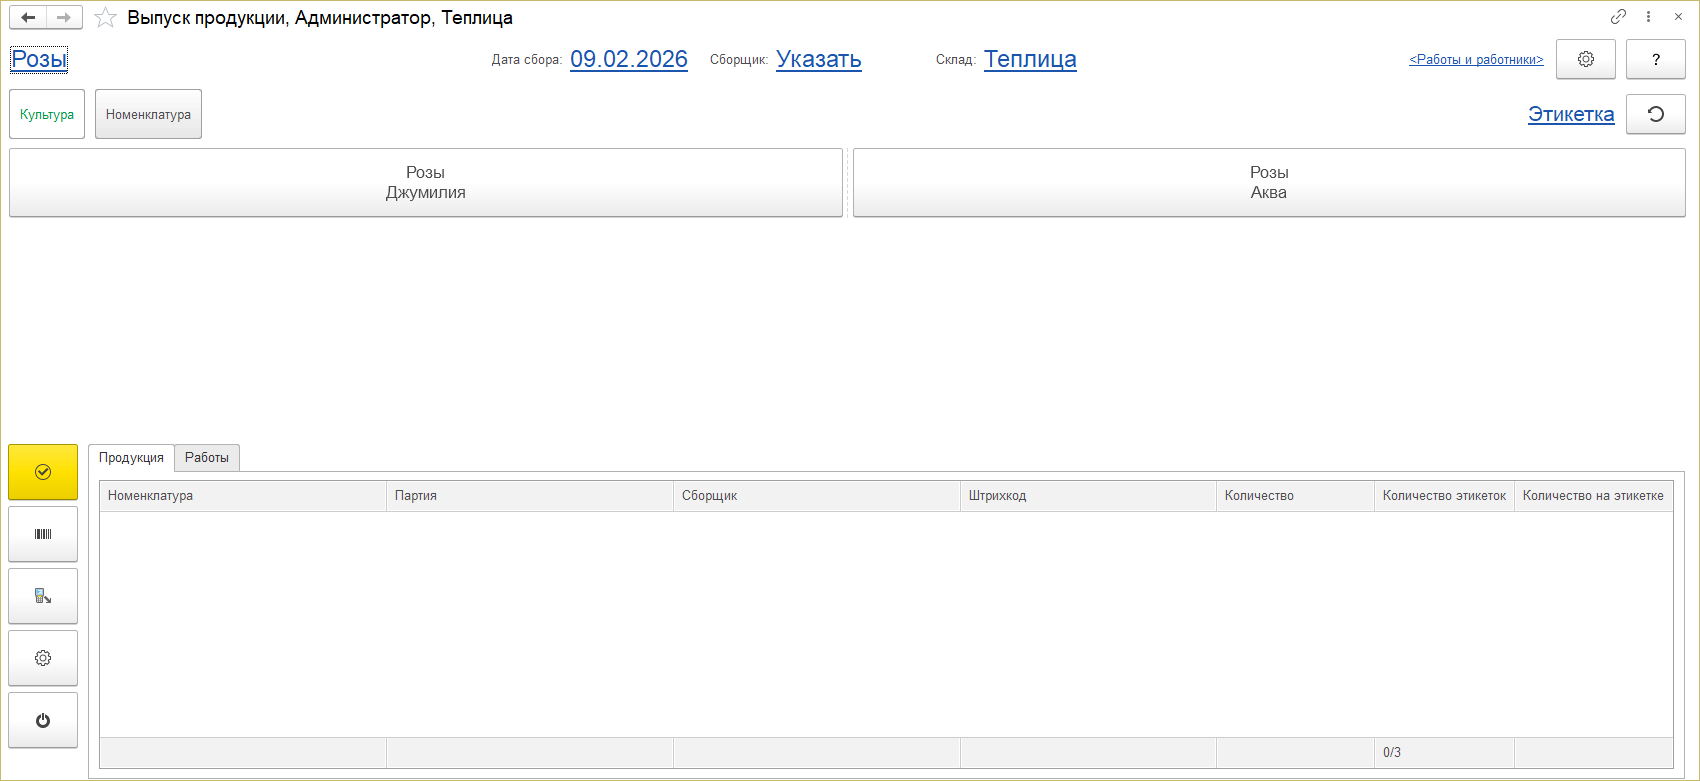Click the Количество на этикетке column header
This screenshot has height=781, width=1700.
pyautogui.click(x=1593, y=496)
